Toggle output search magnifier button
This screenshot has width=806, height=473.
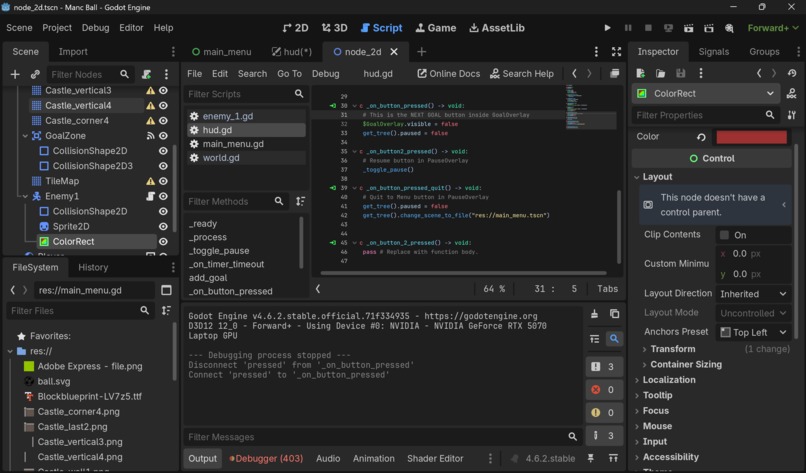(x=614, y=339)
